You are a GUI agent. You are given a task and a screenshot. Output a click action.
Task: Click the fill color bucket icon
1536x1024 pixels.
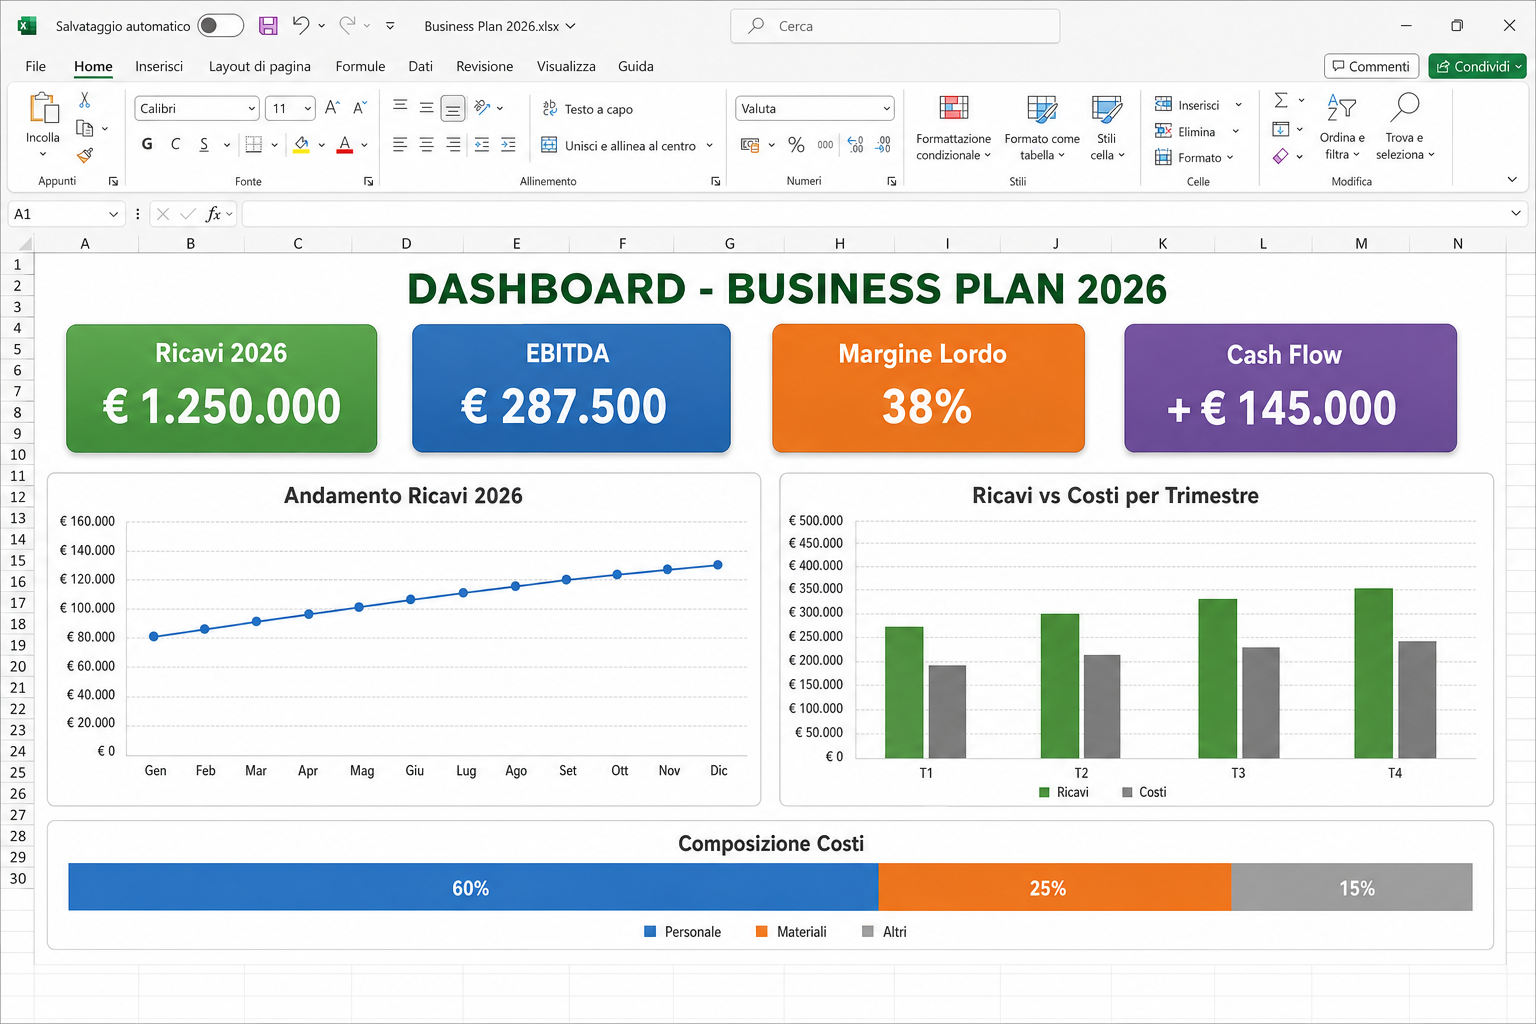(301, 144)
